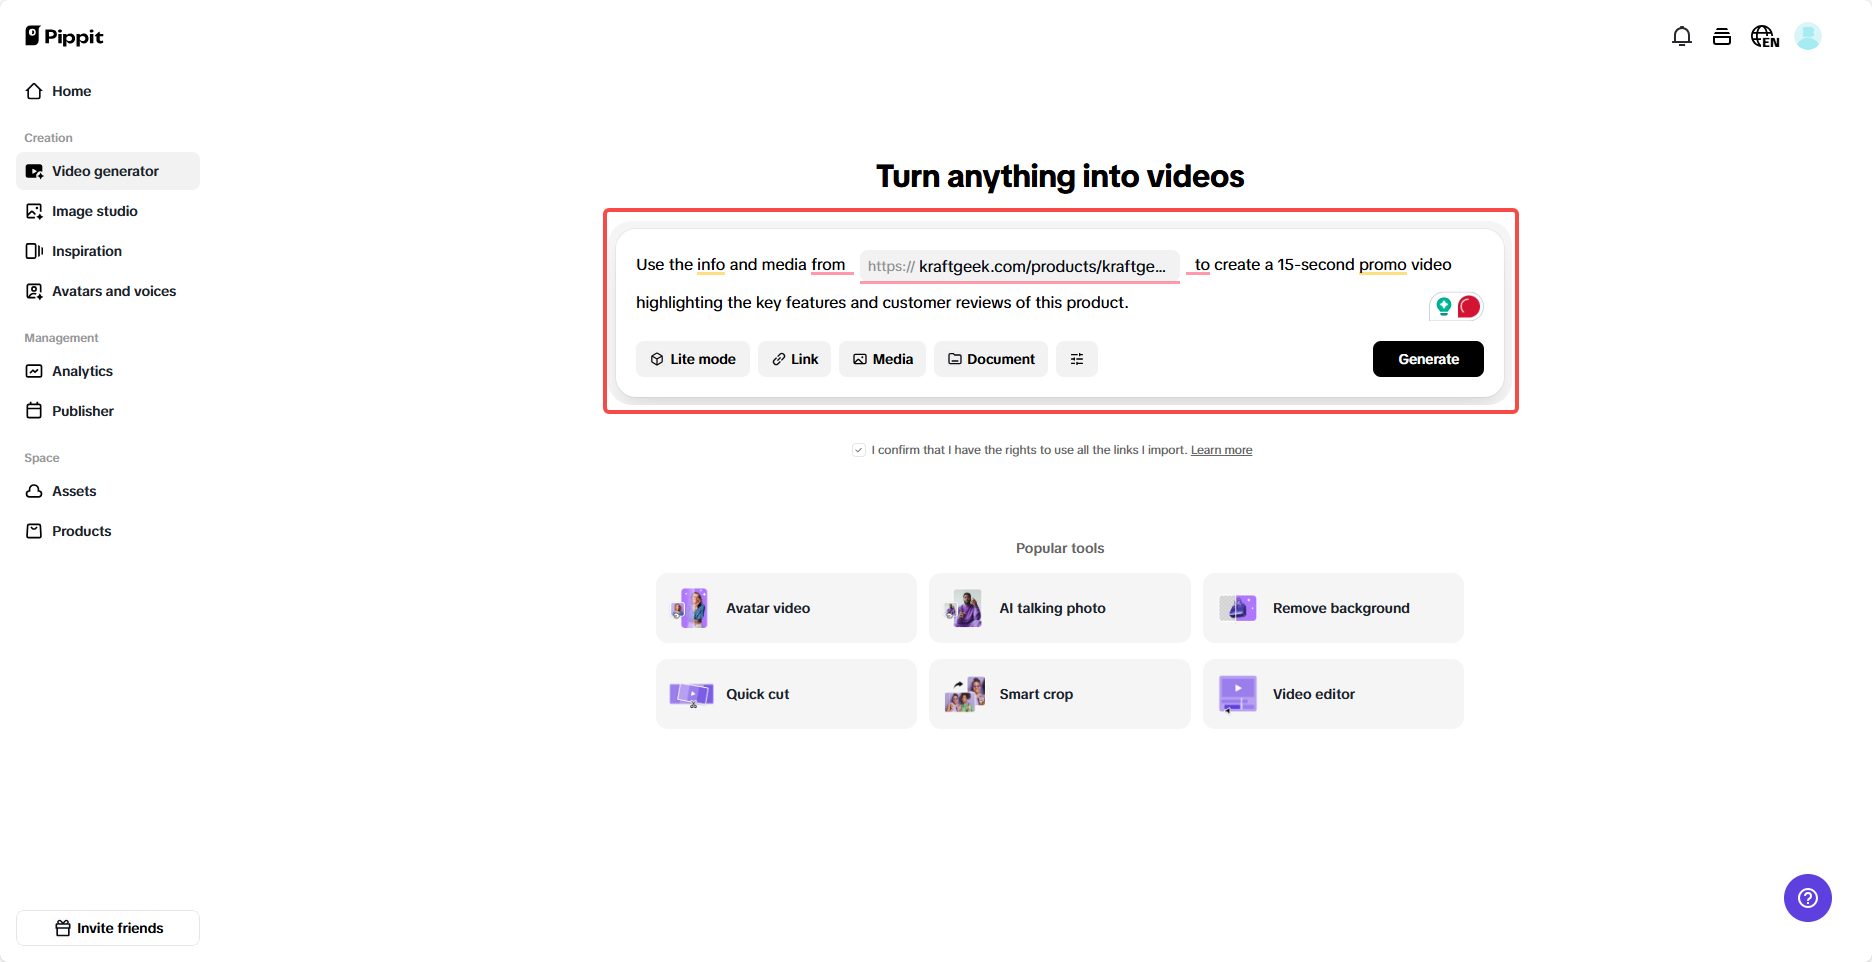Check the rights confirmation checkbox
Image resolution: width=1872 pixels, height=962 pixels.
tap(859, 450)
